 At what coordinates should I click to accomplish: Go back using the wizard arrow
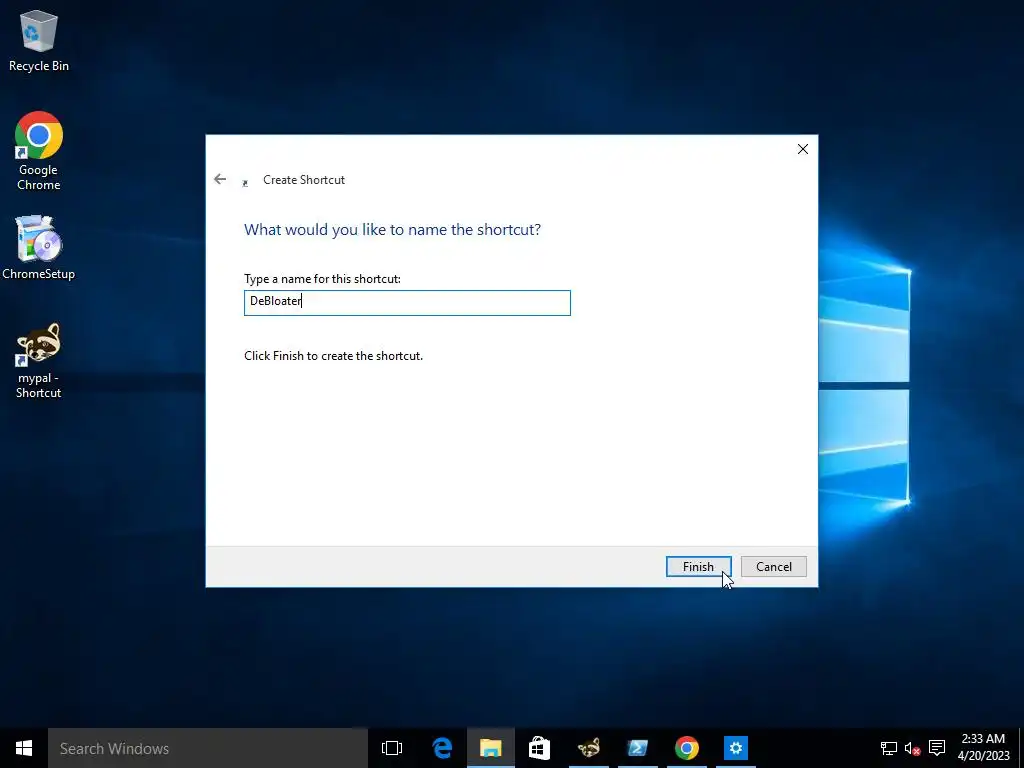(x=220, y=179)
